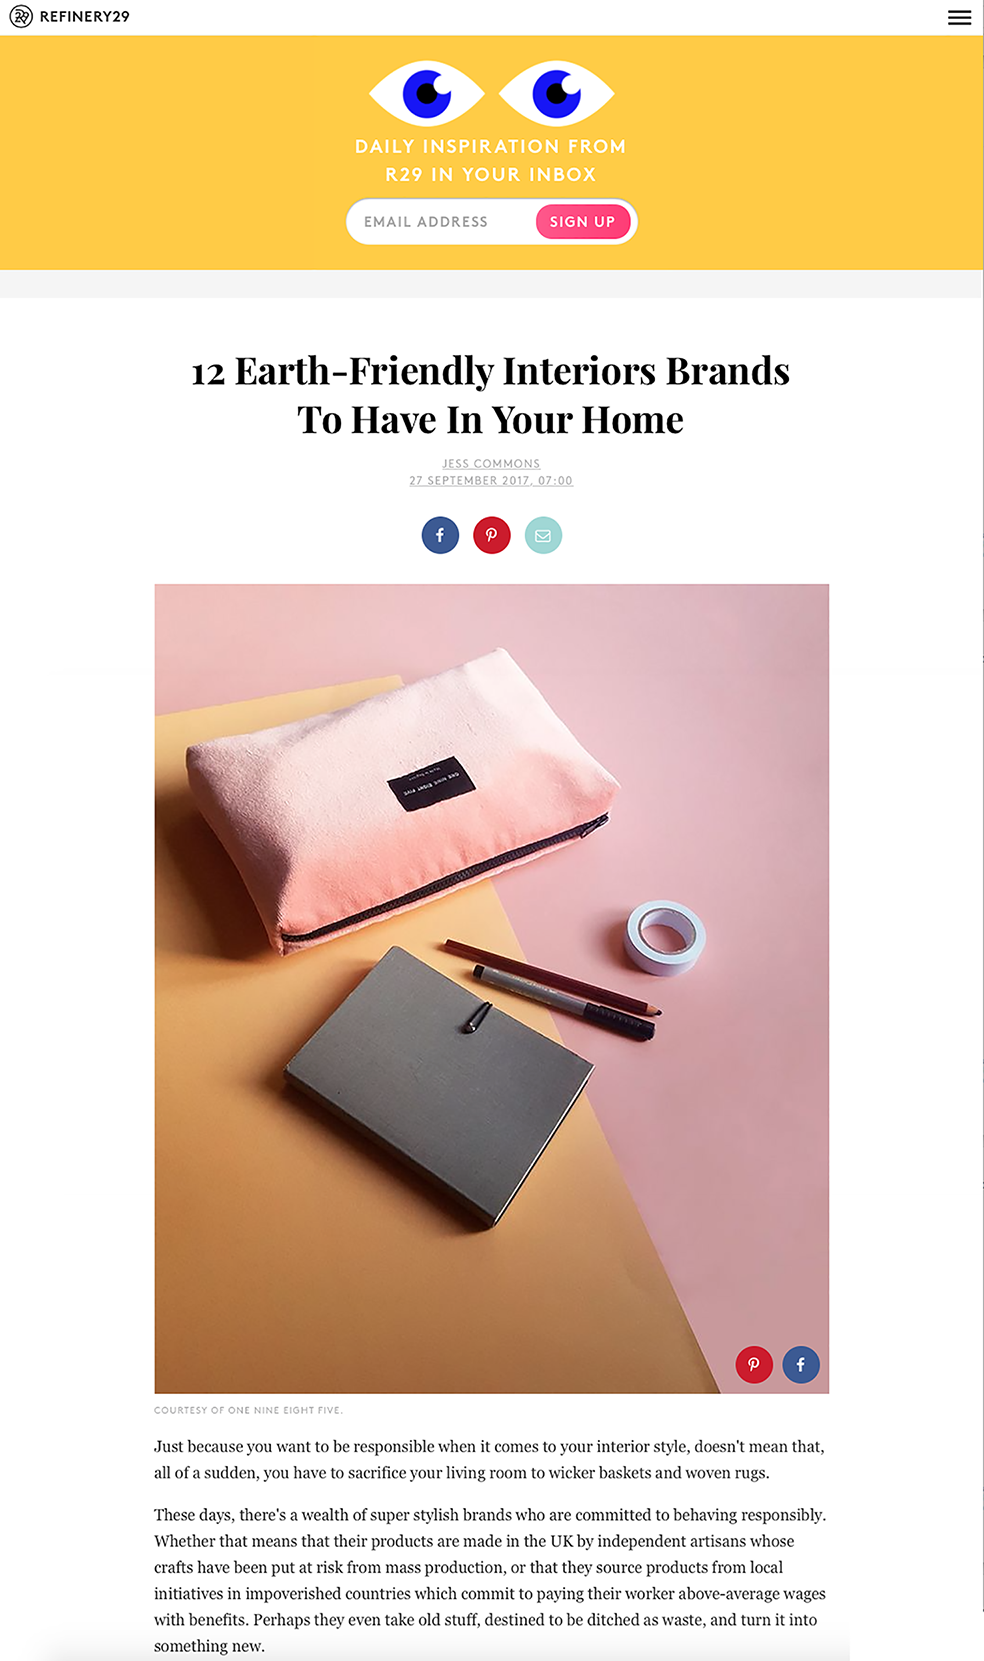Share article on Facebook below the headline
Viewport: 984px width, 1661px height.
tap(440, 535)
